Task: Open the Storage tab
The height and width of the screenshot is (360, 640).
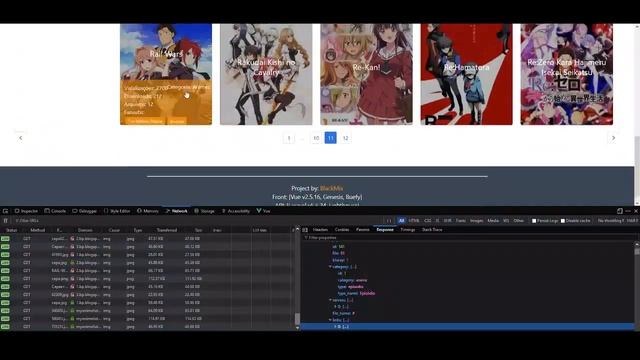Action: click(x=204, y=211)
